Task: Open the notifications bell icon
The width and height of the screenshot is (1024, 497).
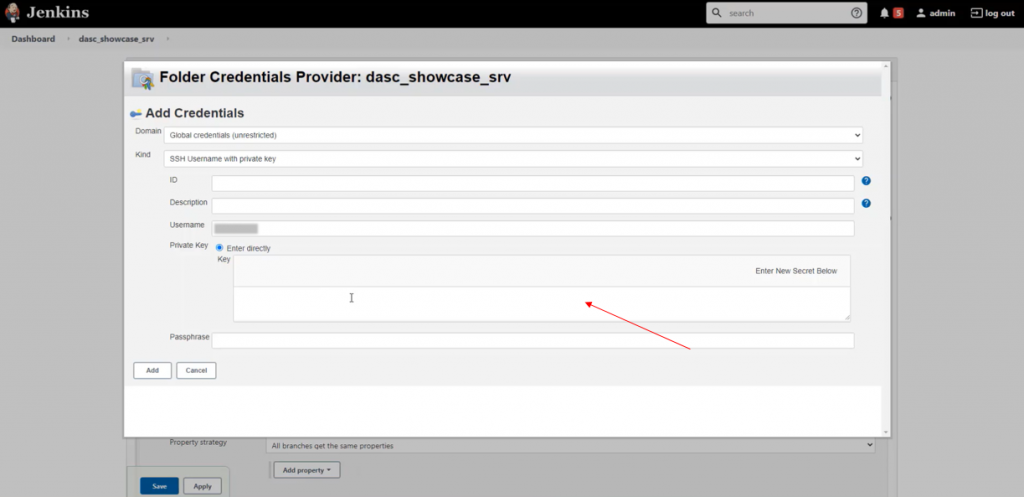Action: [884, 13]
